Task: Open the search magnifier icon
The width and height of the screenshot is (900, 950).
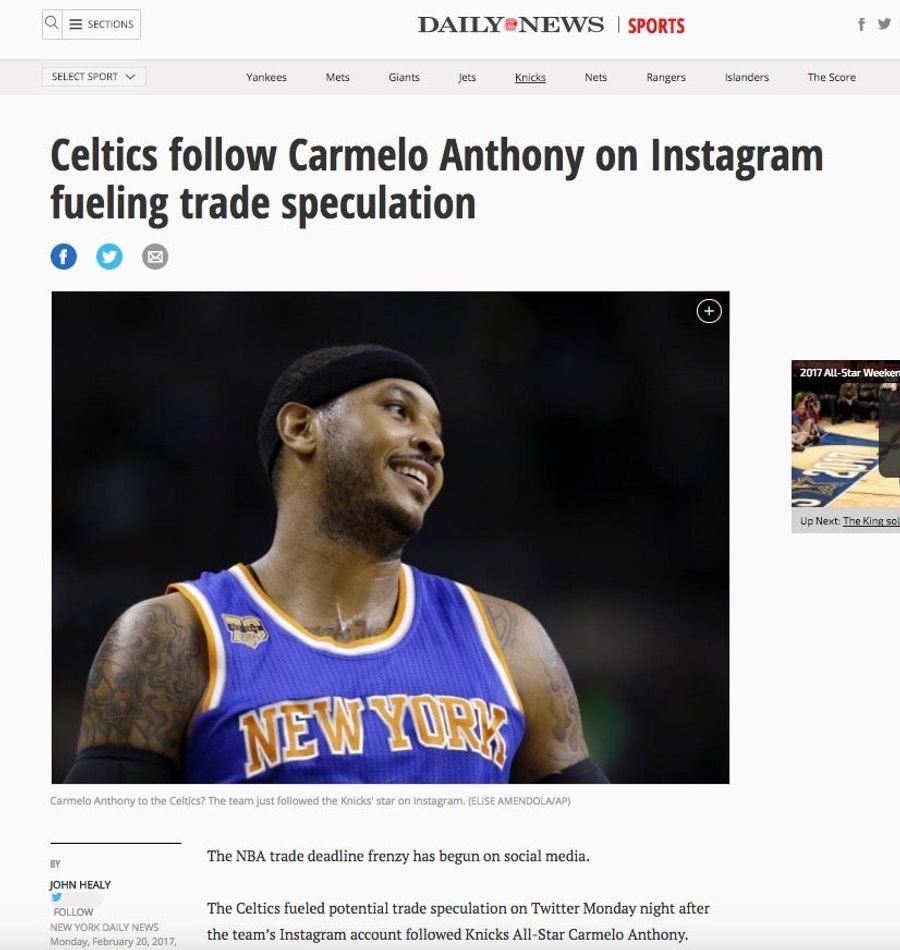Action: (x=52, y=24)
